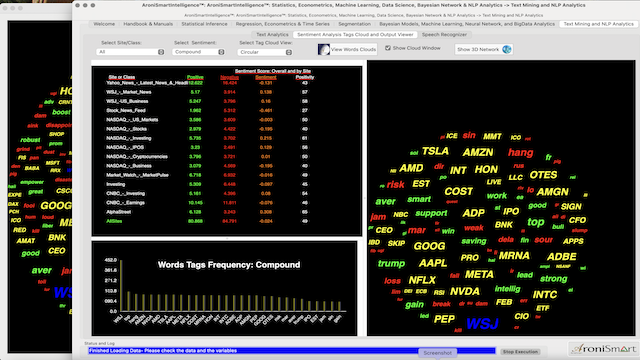Select the CNBC_-_Earnings row

pos(207,203)
